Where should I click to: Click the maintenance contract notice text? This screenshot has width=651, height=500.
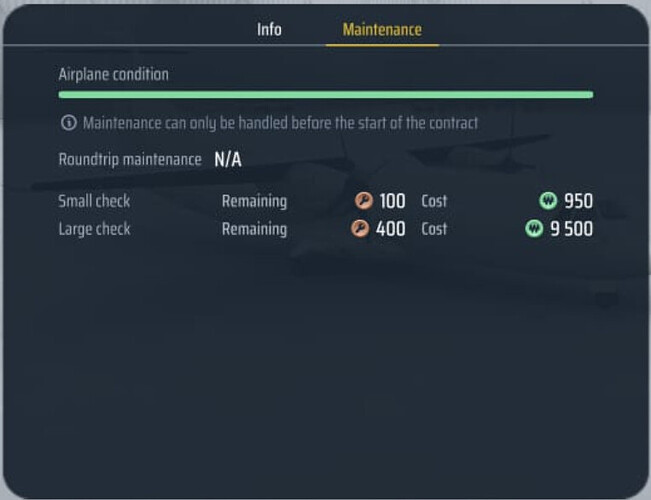(x=280, y=123)
